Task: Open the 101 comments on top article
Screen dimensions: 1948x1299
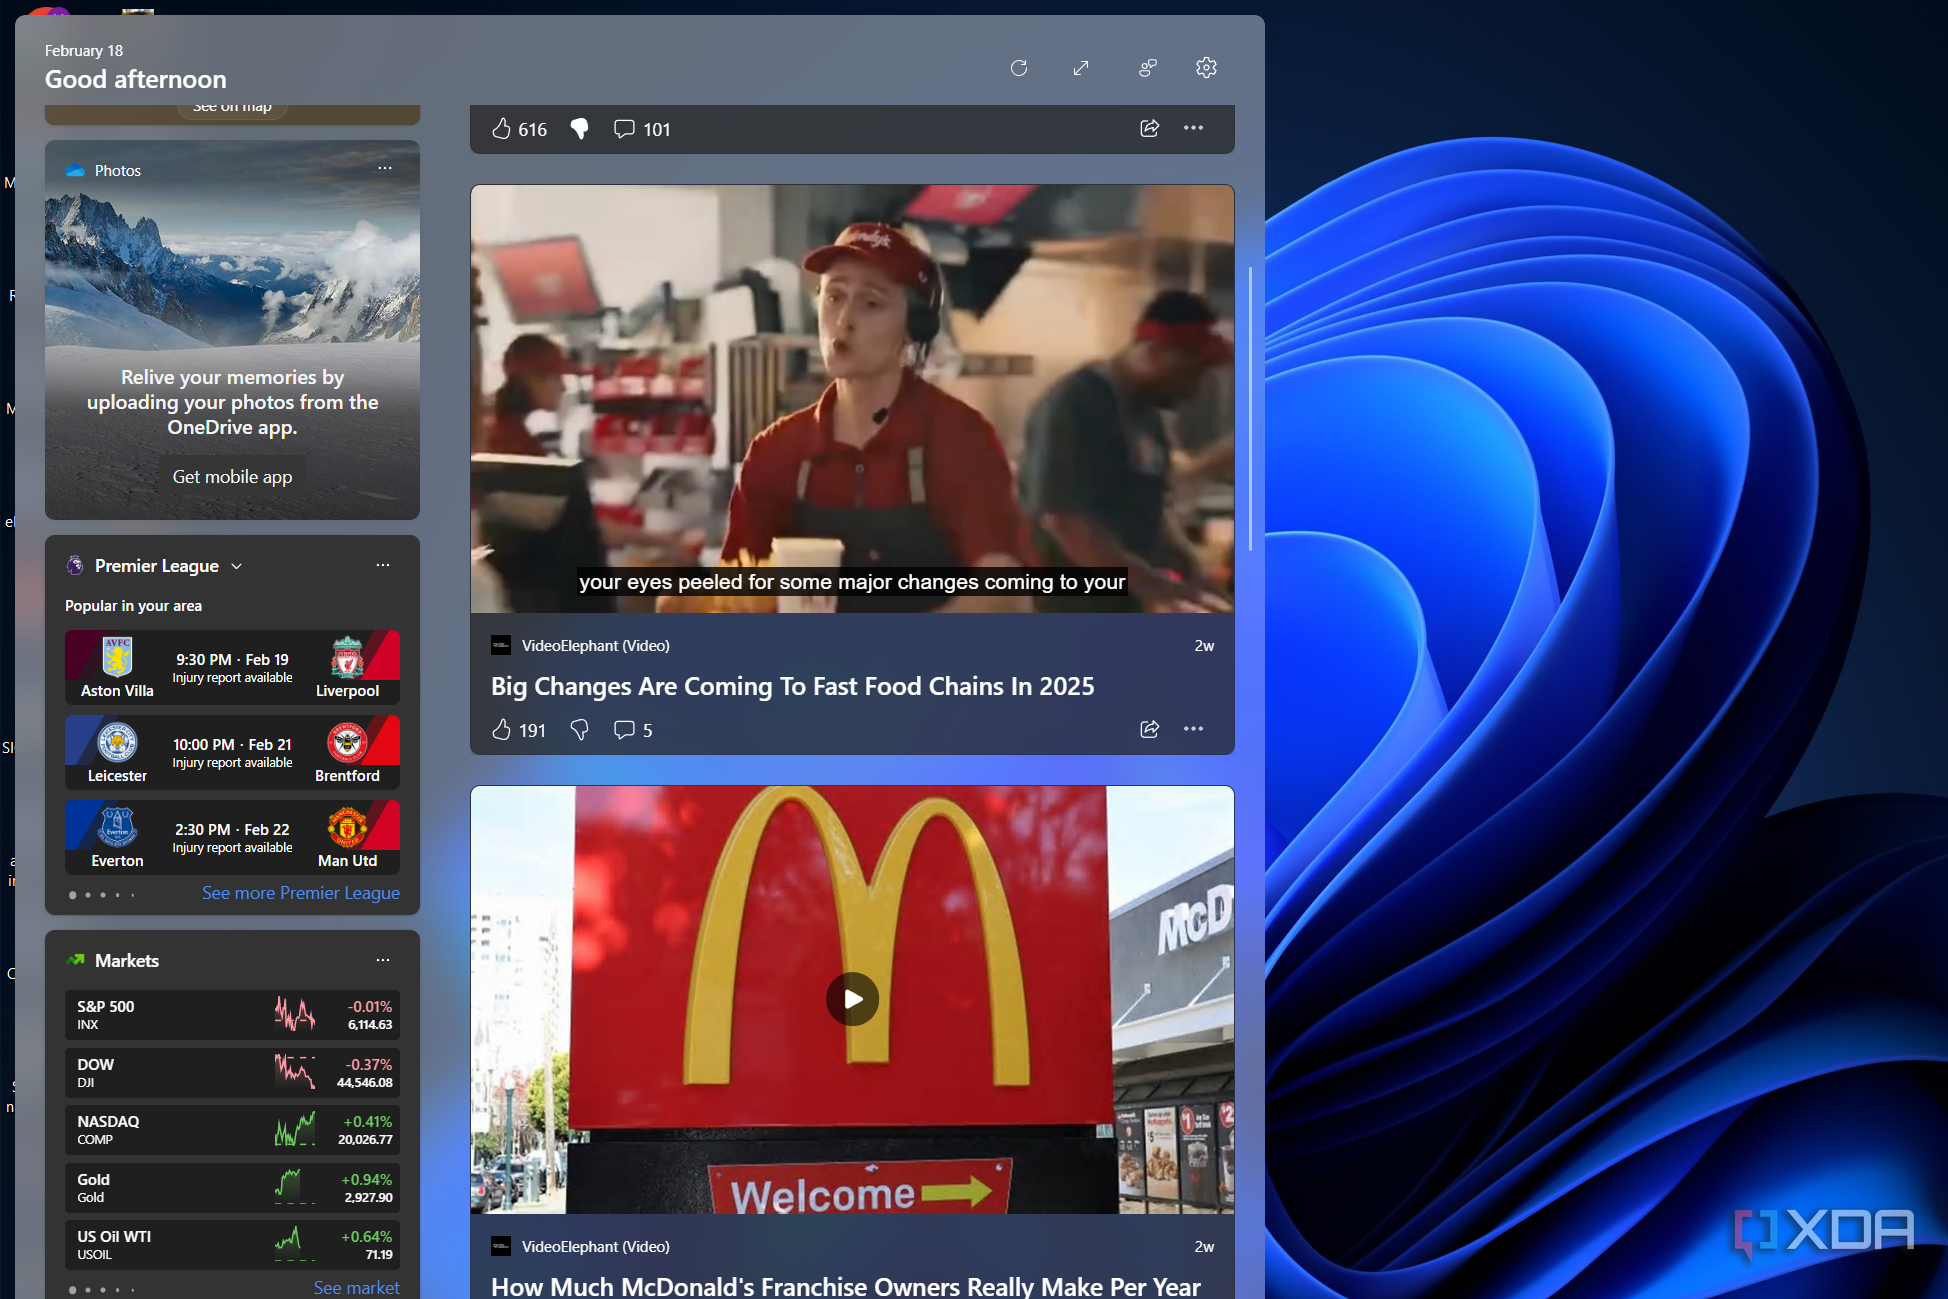Action: 642,129
